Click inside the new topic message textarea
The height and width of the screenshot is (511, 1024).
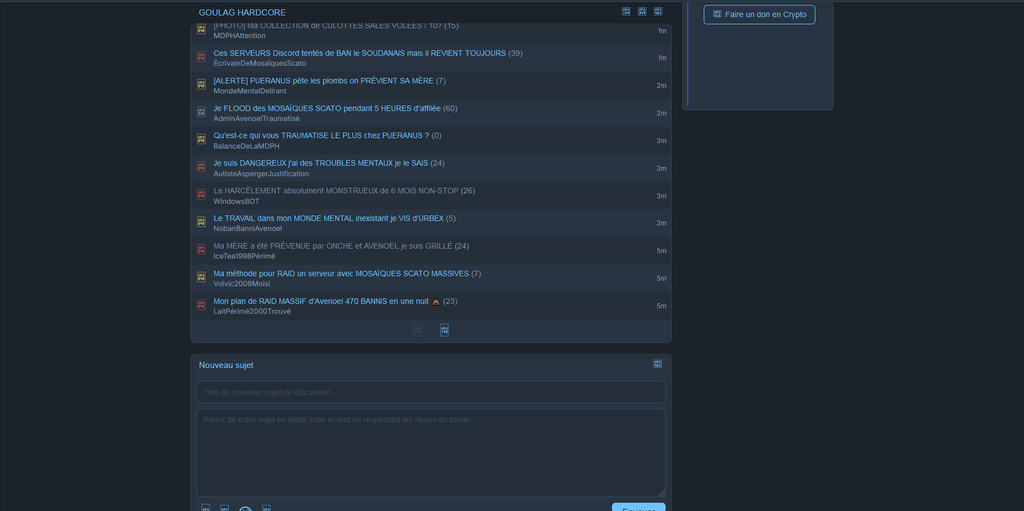[431, 453]
